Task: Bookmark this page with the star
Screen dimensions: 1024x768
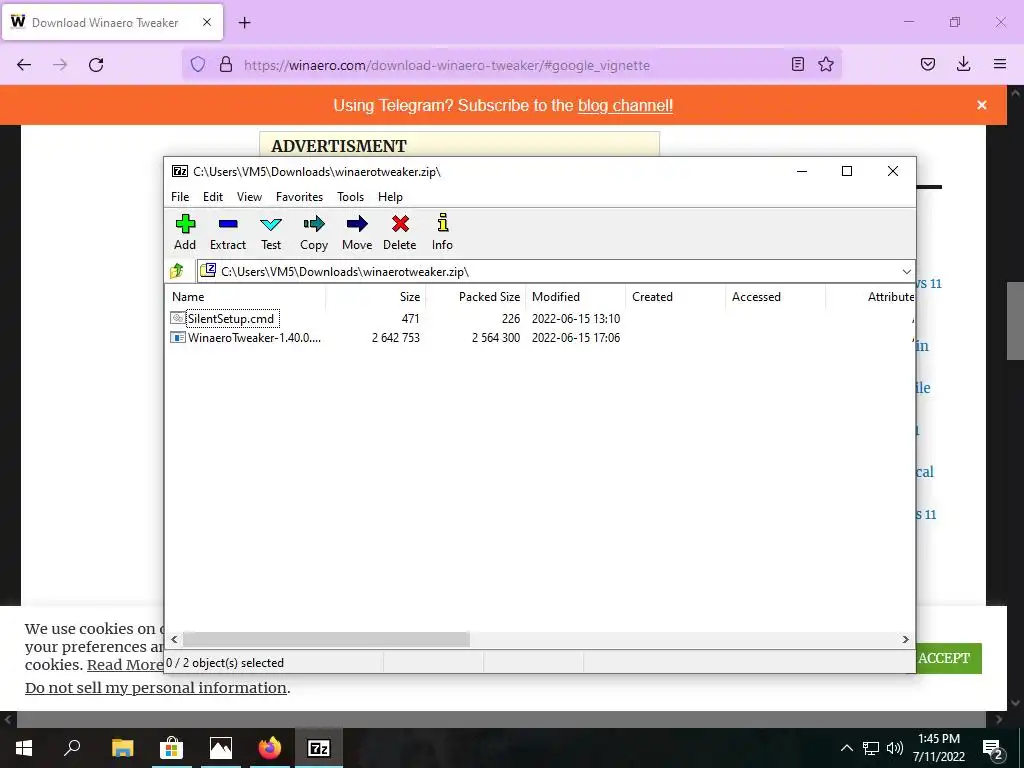Action: (x=825, y=64)
